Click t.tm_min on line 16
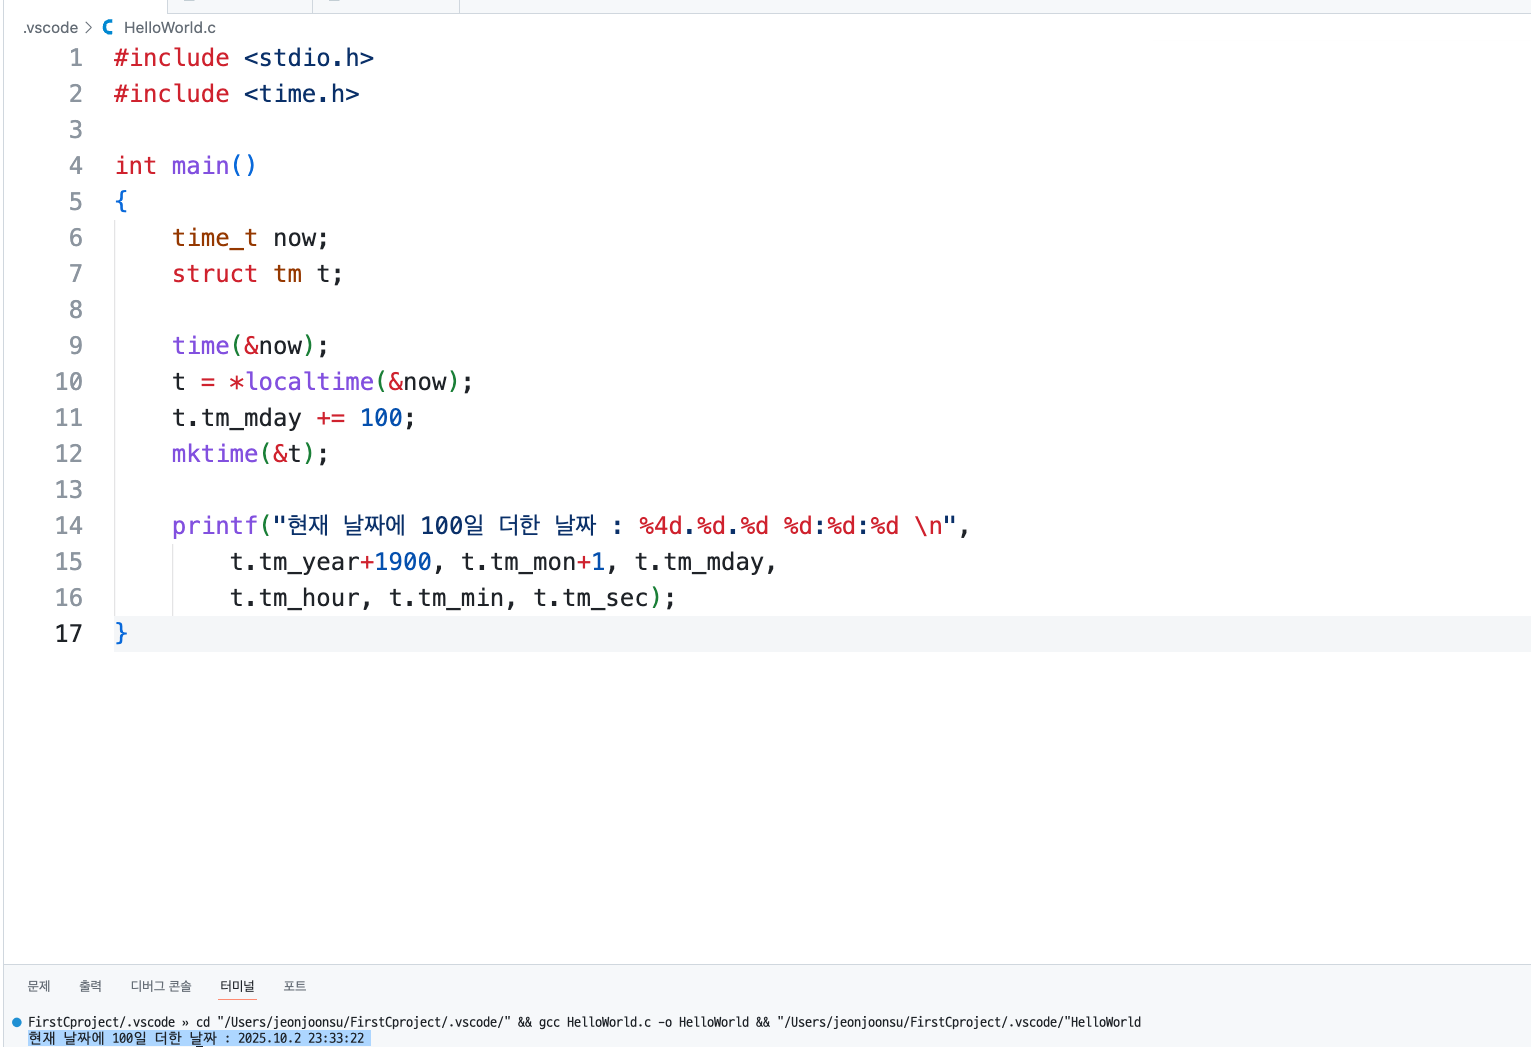1531x1047 pixels. click(x=447, y=598)
